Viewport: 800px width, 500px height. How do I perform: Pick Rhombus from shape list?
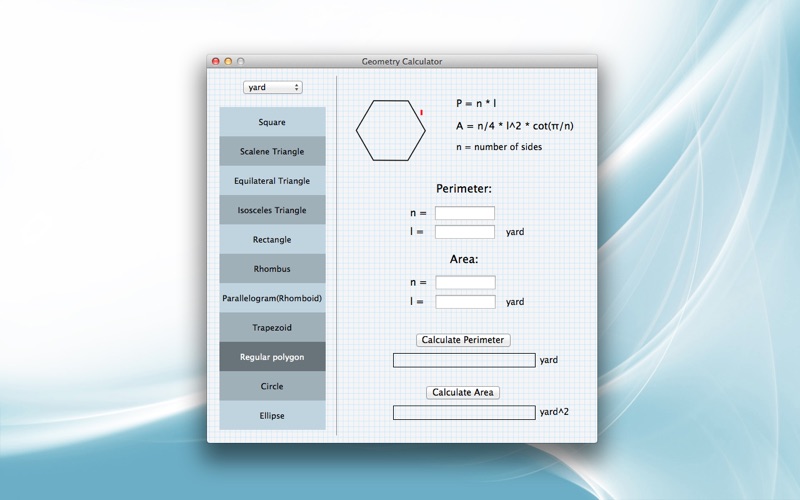pyautogui.click(x=272, y=269)
